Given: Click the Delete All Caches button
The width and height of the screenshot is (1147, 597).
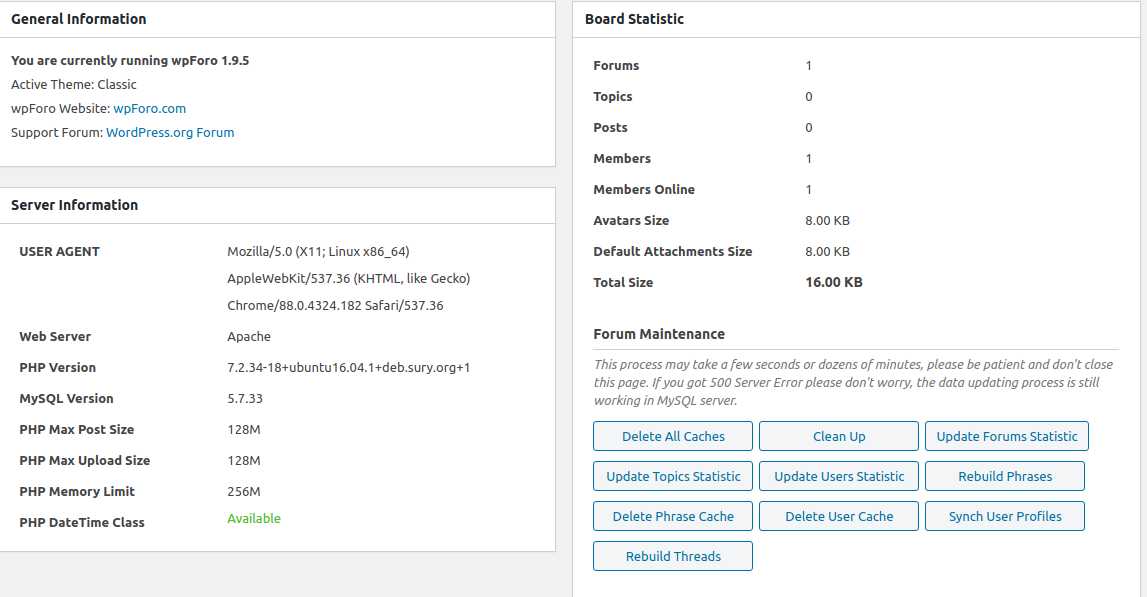Looking at the screenshot, I should 673,436.
